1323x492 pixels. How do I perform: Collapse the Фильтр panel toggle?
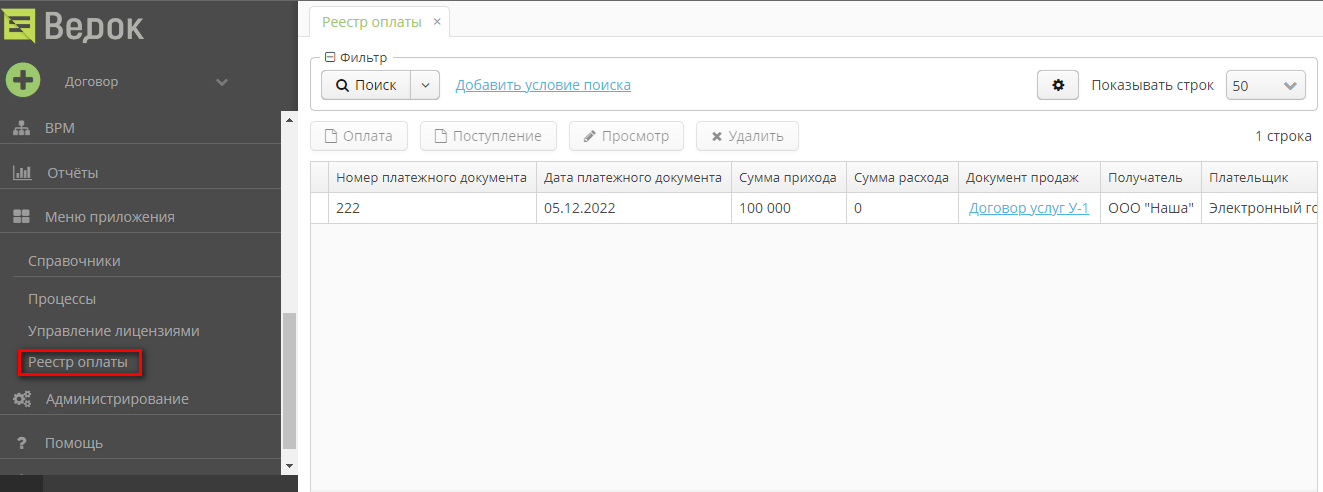click(x=330, y=58)
